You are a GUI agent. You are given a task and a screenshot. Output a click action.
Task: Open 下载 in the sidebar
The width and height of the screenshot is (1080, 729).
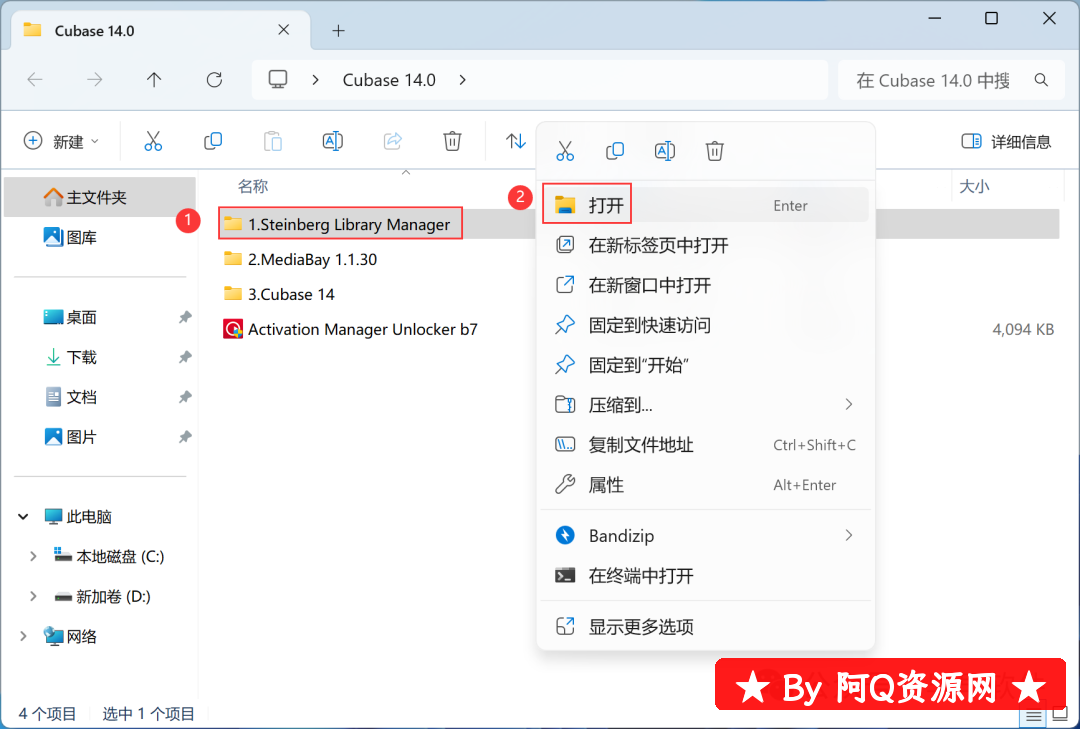(x=70, y=357)
